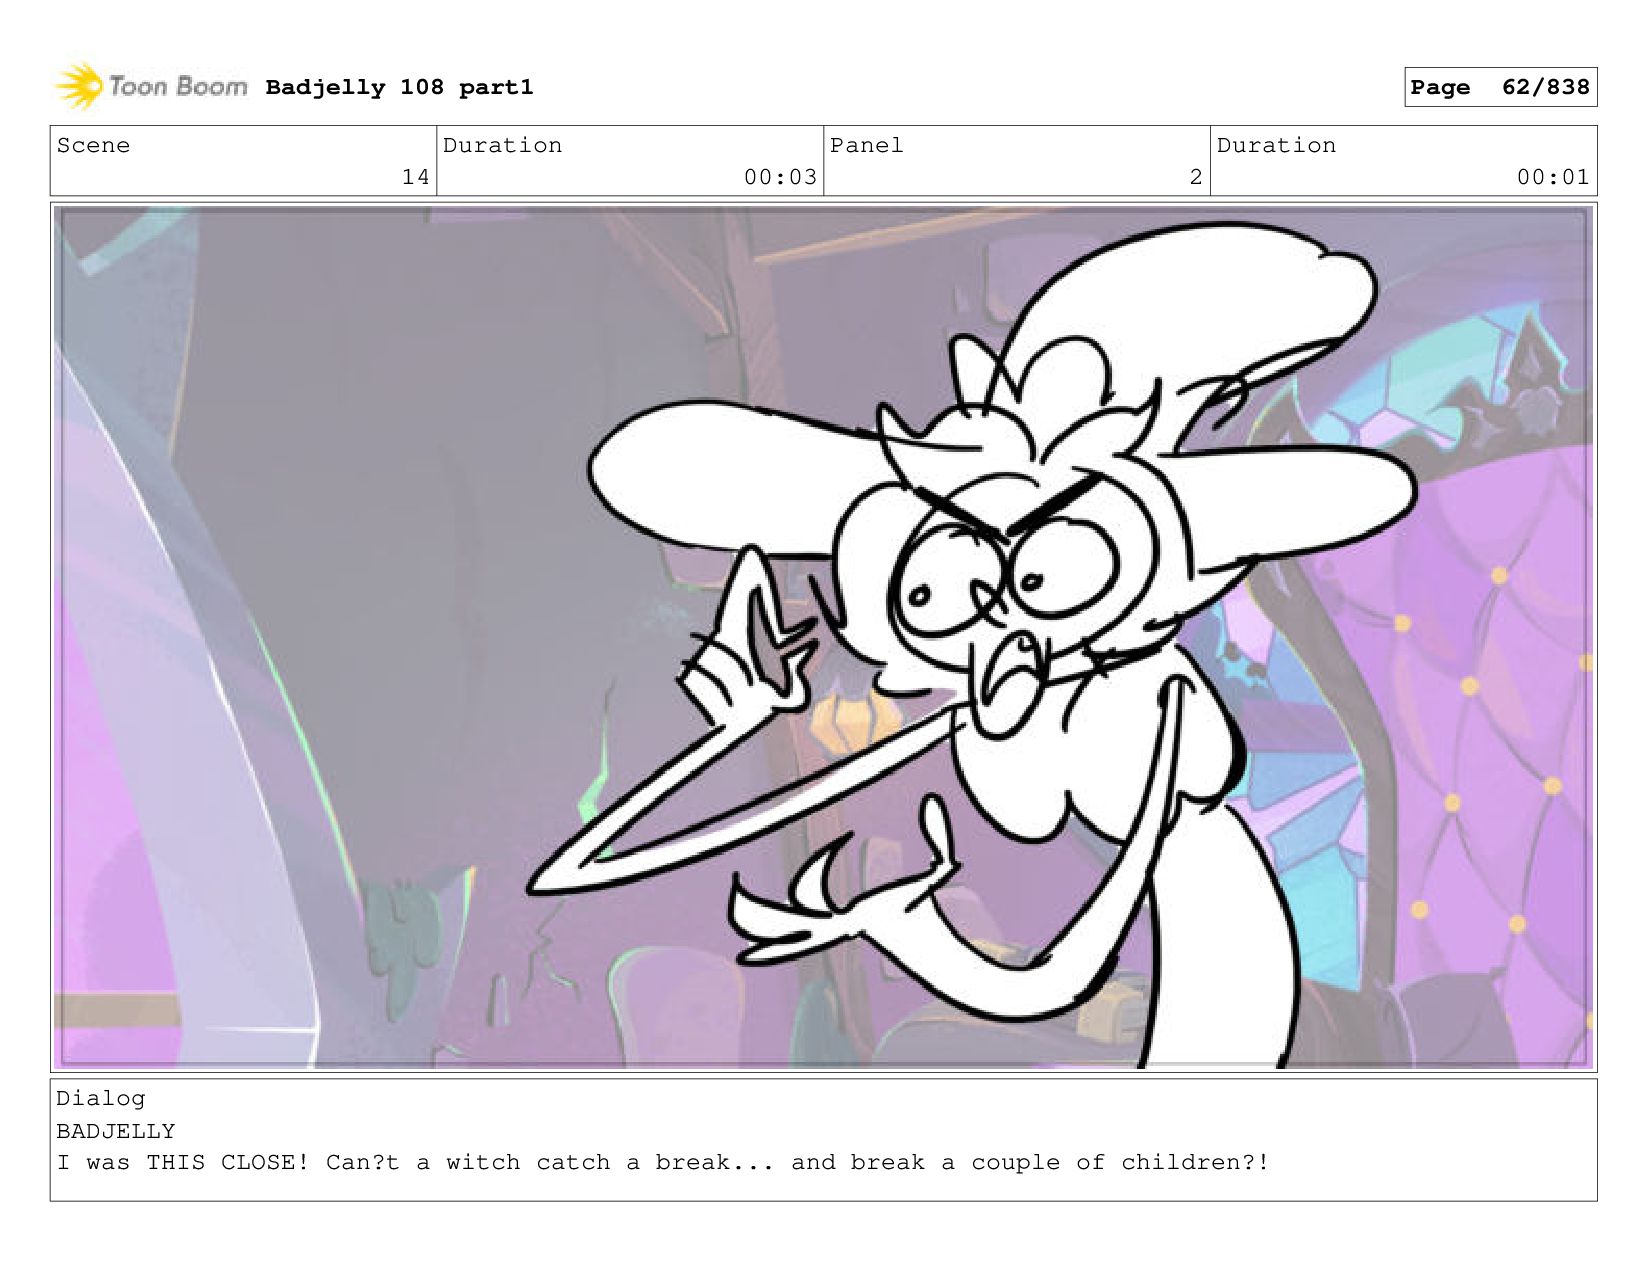Click the scene duration '00:03'

click(780, 177)
